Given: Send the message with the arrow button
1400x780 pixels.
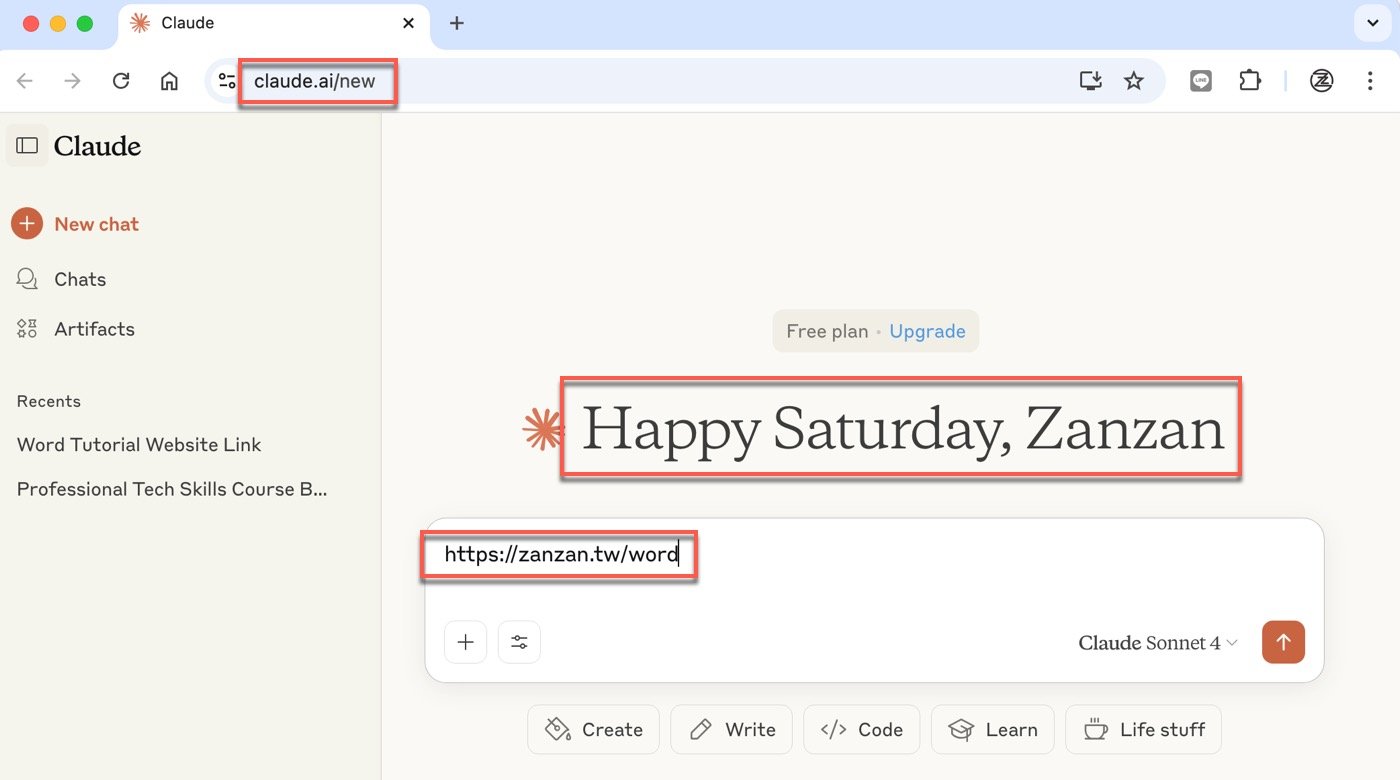Looking at the screenshot, I should [1283, 642].
